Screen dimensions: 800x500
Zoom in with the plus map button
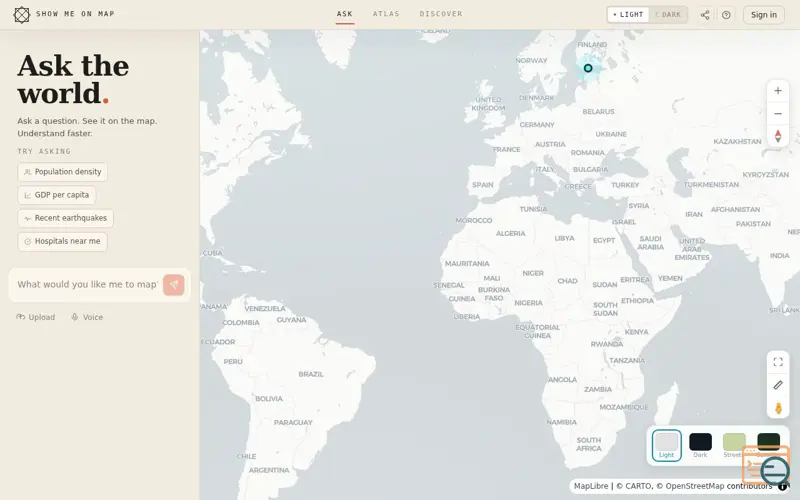(778, 91)
